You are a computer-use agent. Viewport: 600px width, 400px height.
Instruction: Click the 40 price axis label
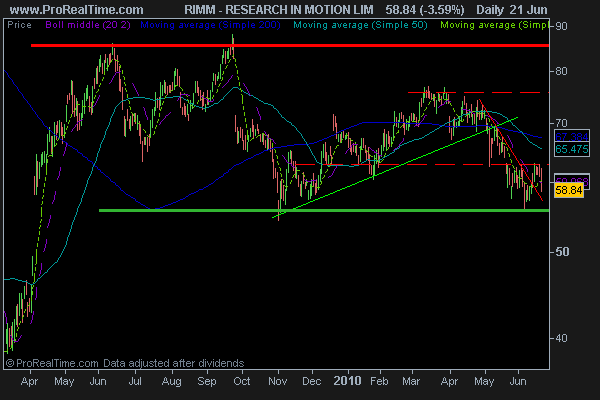(561, 338)
